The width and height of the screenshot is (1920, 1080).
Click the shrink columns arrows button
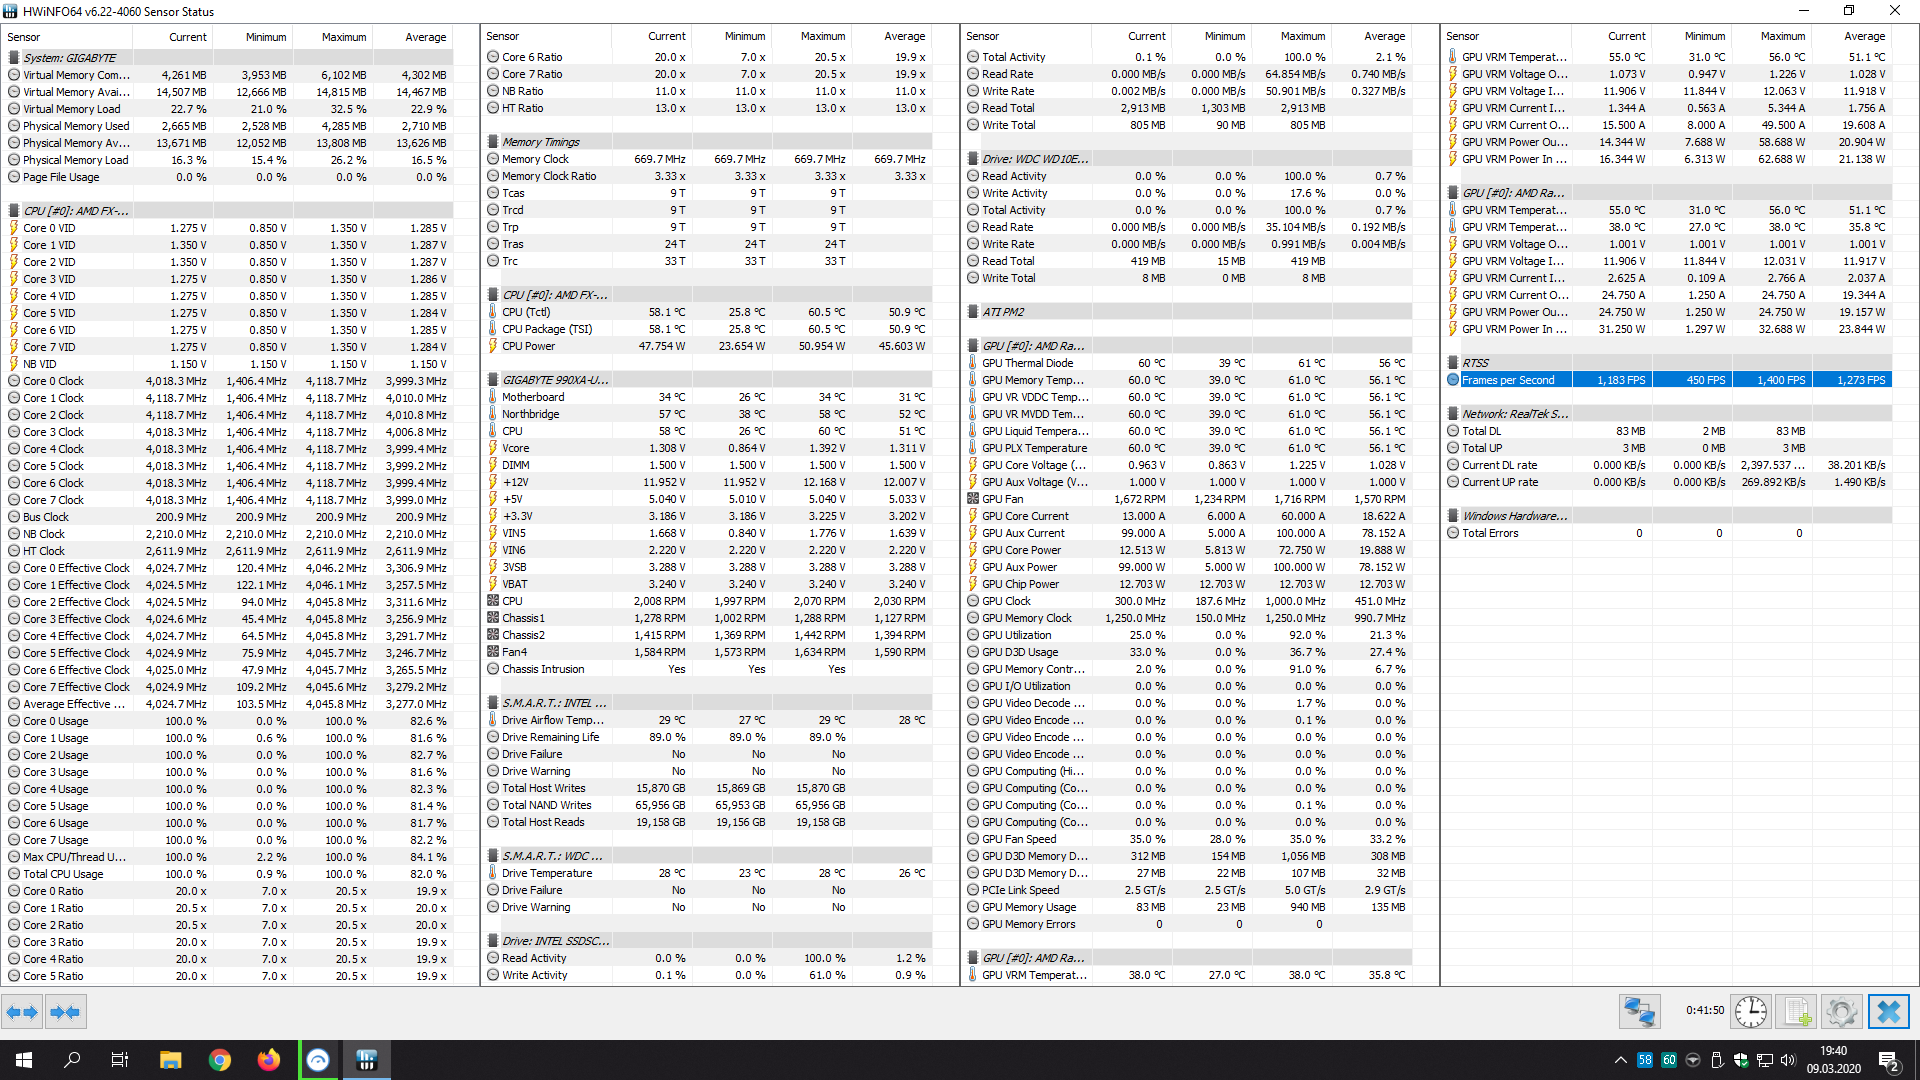click(65, 1012)
